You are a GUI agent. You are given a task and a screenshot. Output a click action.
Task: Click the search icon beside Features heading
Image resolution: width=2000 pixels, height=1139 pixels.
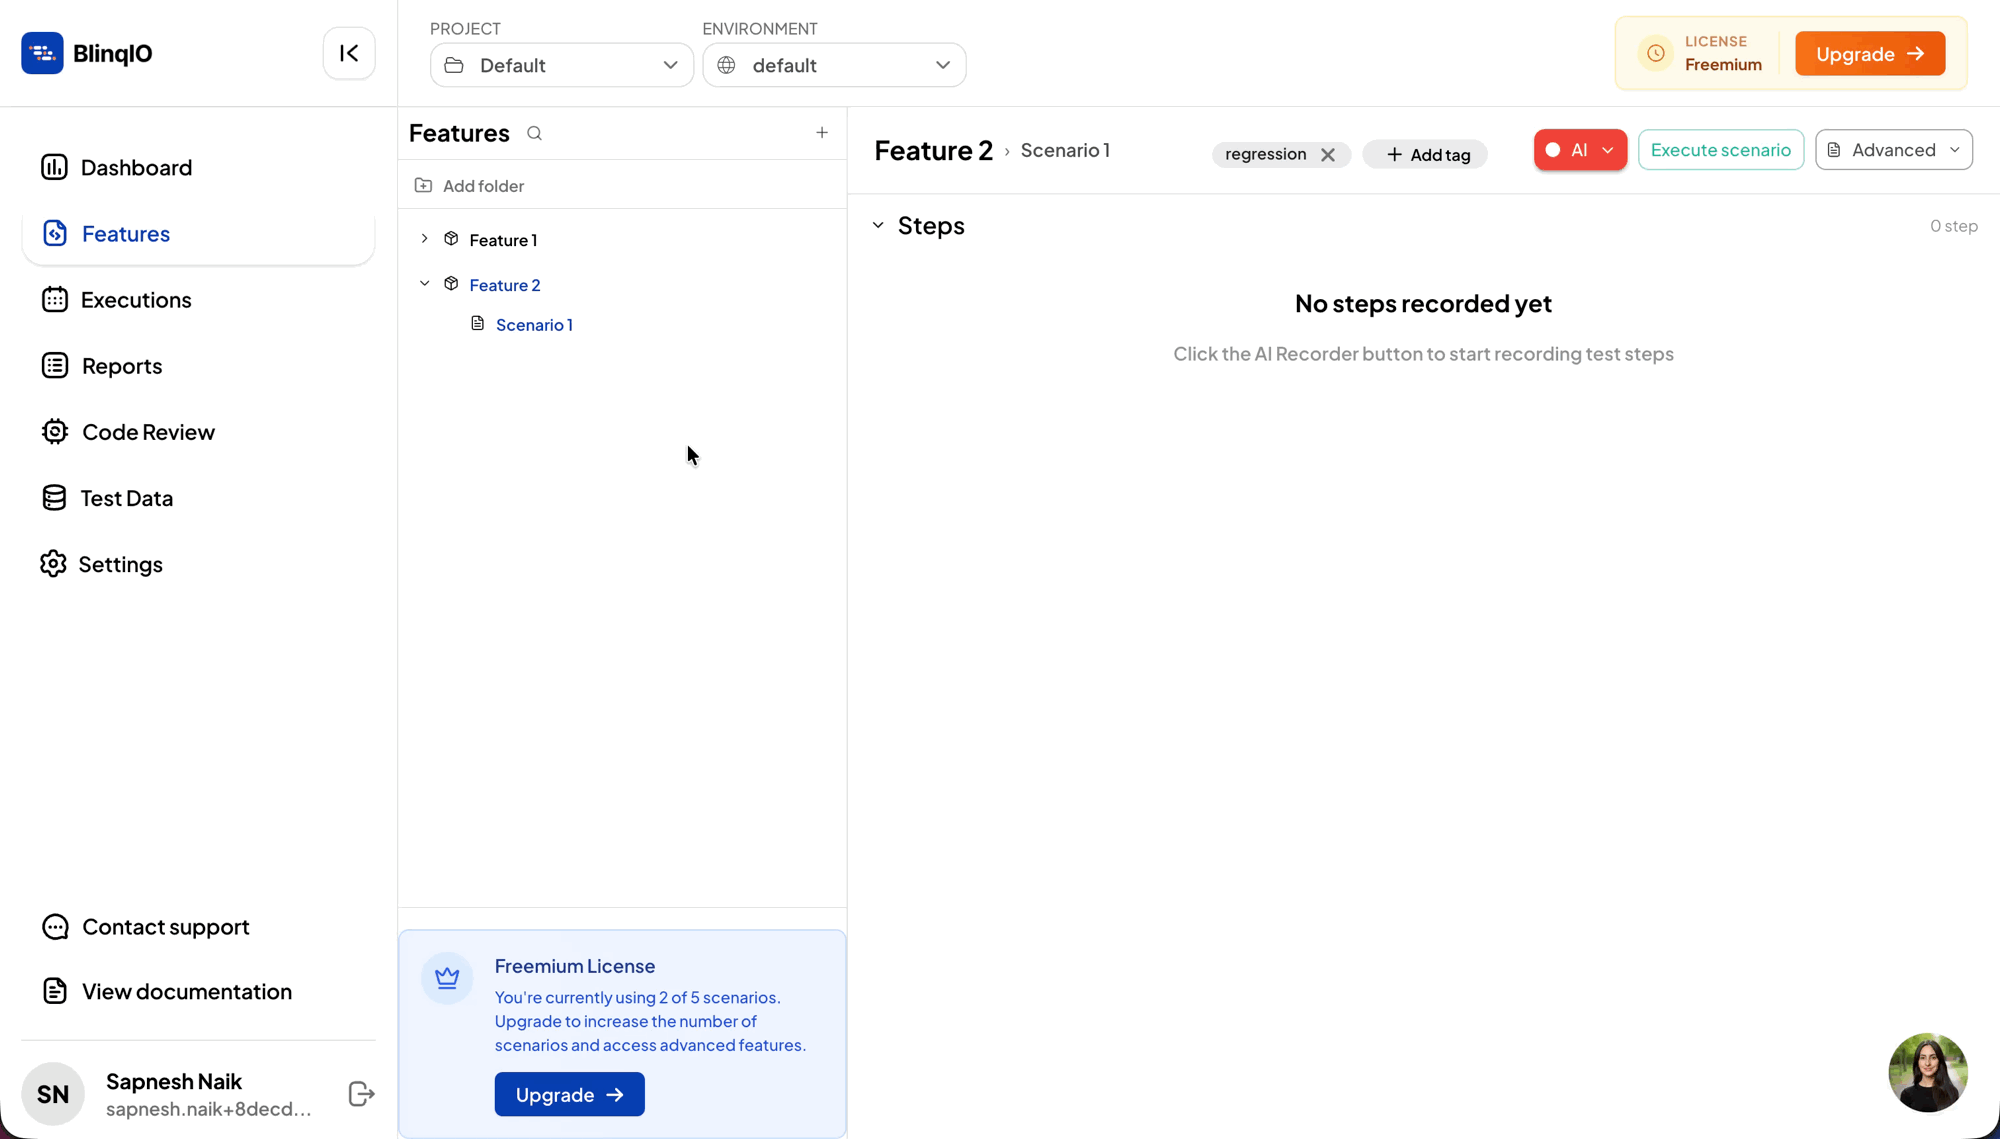535,133
